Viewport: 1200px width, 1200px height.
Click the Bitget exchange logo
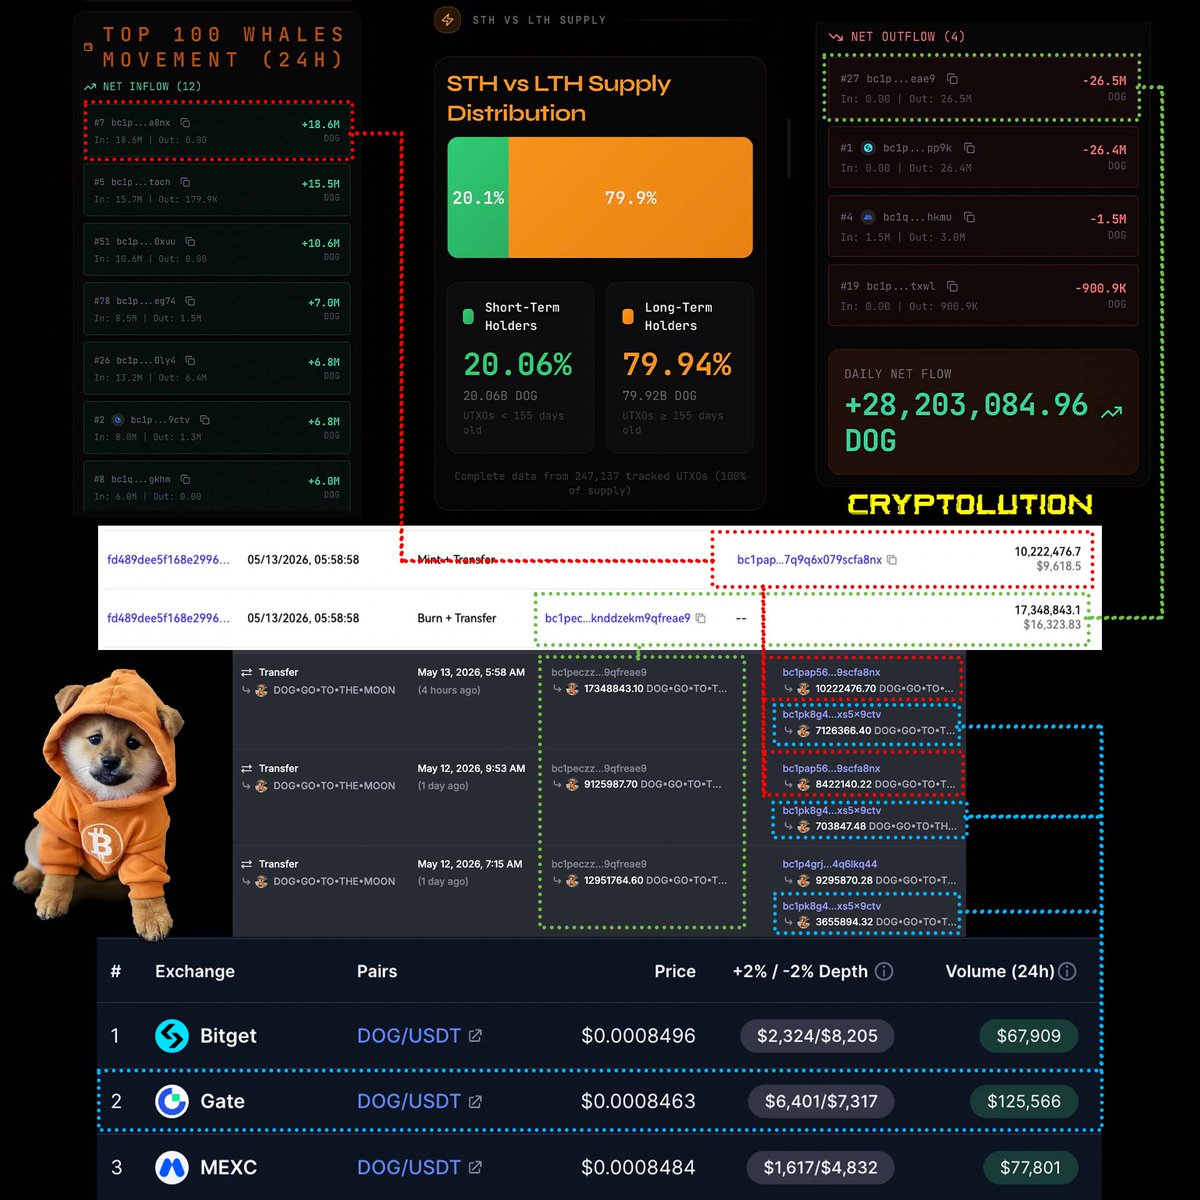pos(172,1036)
